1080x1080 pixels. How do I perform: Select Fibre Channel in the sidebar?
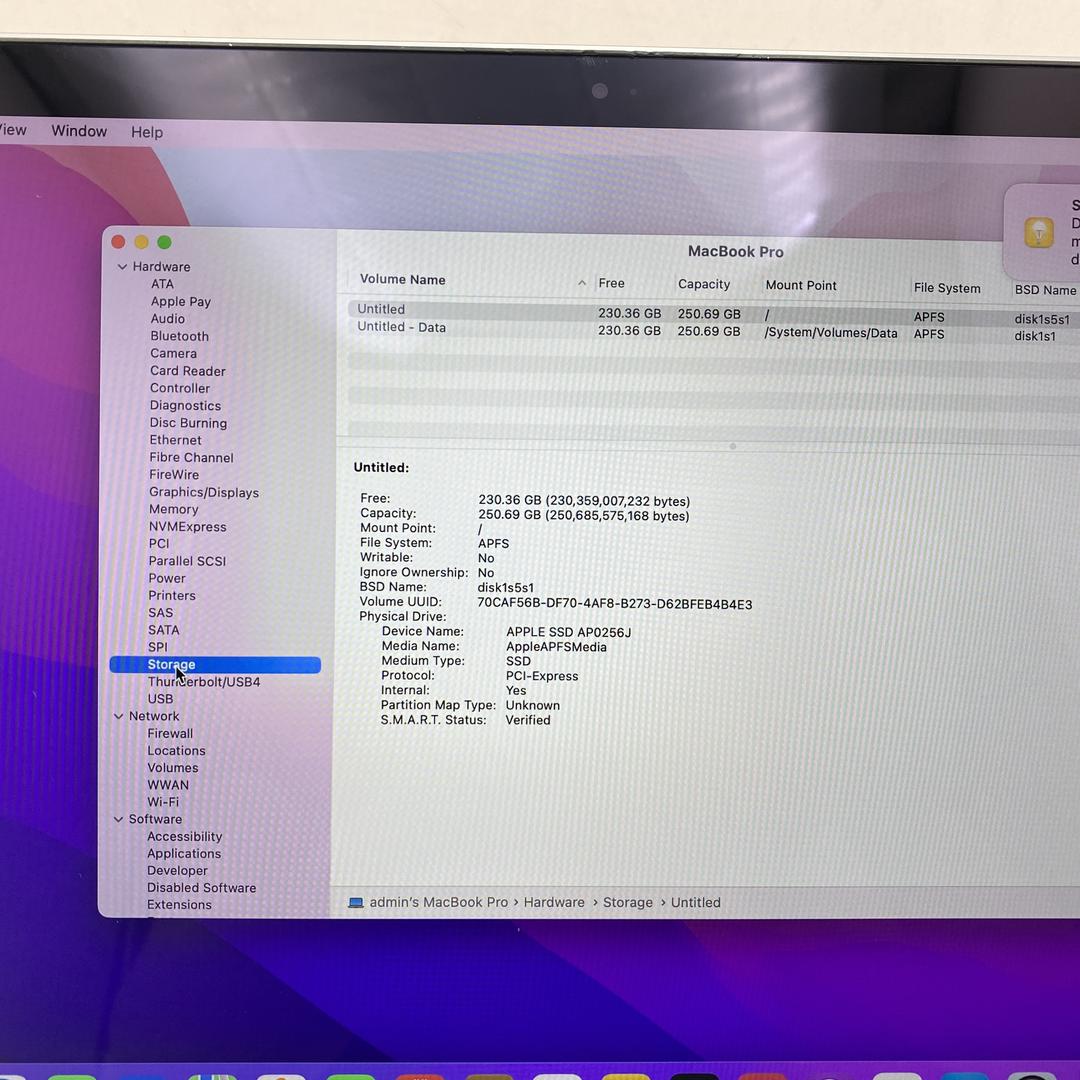click(x=191, y=457)
